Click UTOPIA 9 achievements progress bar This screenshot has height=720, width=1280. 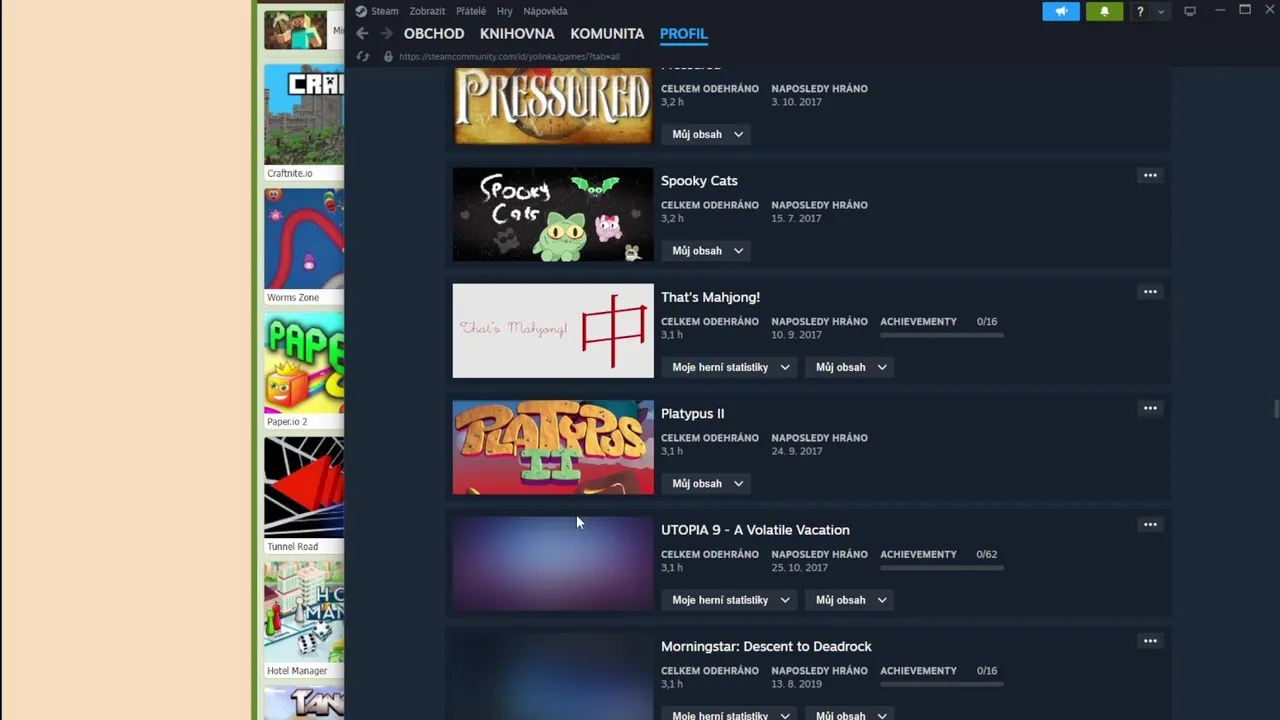(941, 568)
